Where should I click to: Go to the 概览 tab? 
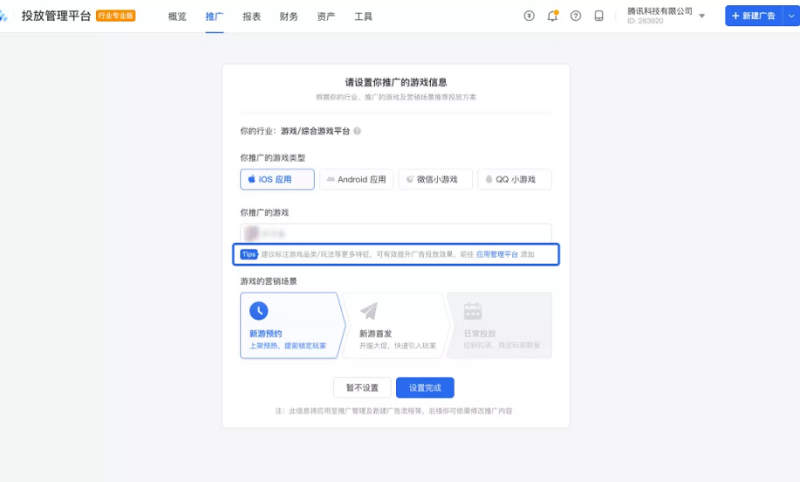point(177,16)
